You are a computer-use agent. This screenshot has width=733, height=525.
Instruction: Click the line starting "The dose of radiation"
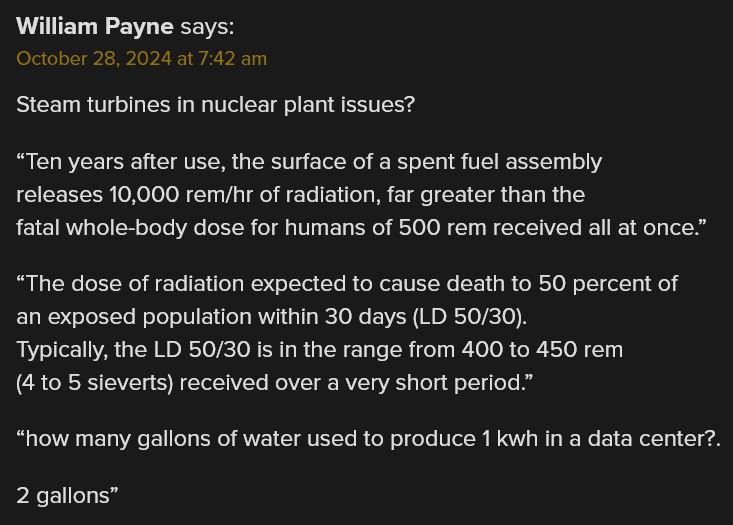[x=347, y=284]
